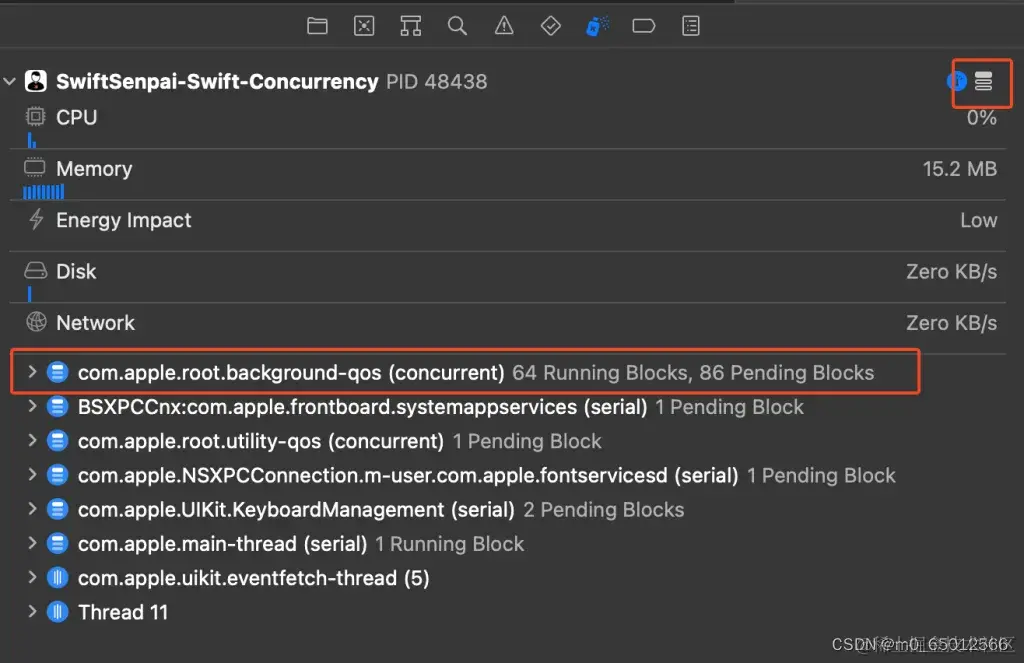Image resolution: width=1024 pixels, height=663 pixels.
Task: Open the Source Control navigator icon
Action: [x=364, y=26]
